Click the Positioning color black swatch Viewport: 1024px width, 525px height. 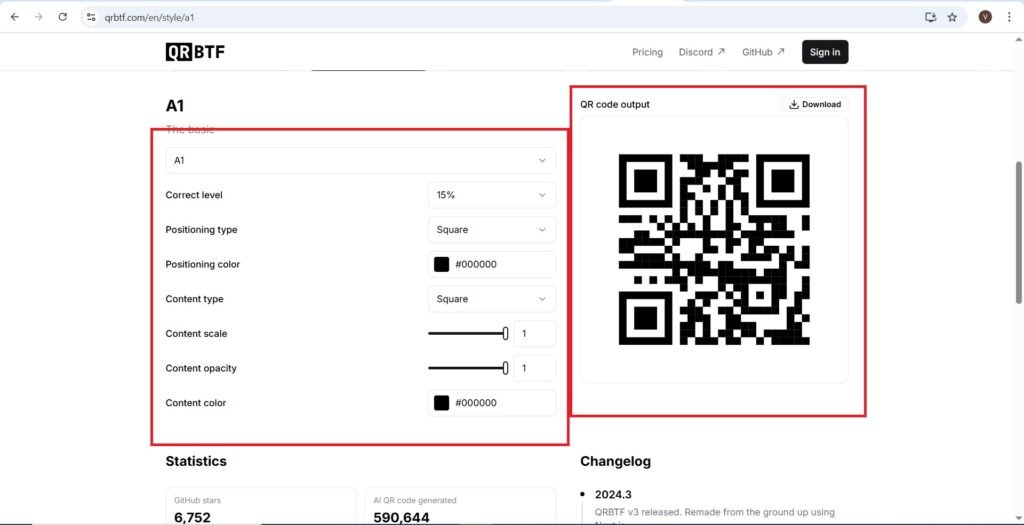(x=441, y=264)
